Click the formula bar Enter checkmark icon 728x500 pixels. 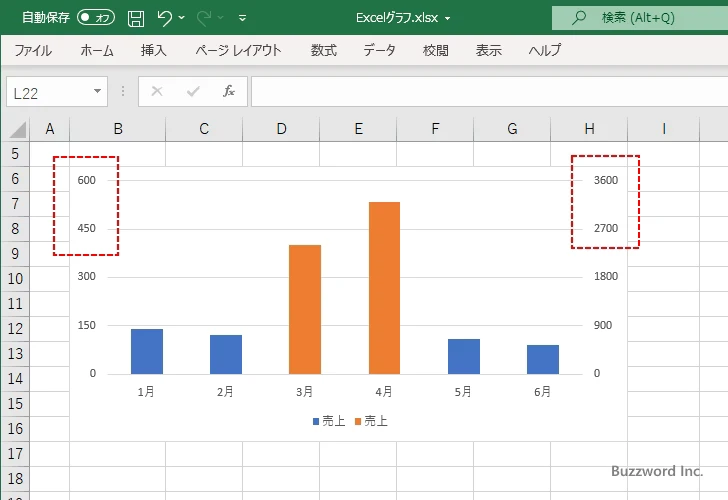click(193, 91)
